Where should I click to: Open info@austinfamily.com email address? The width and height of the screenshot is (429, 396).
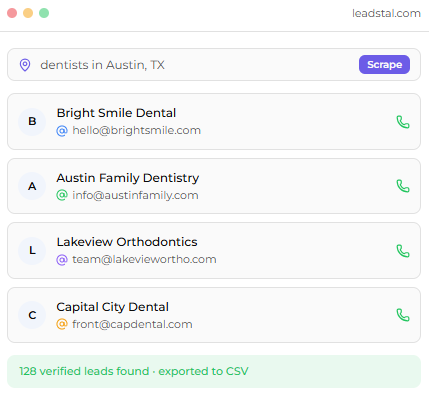click(x=135, y=195)
